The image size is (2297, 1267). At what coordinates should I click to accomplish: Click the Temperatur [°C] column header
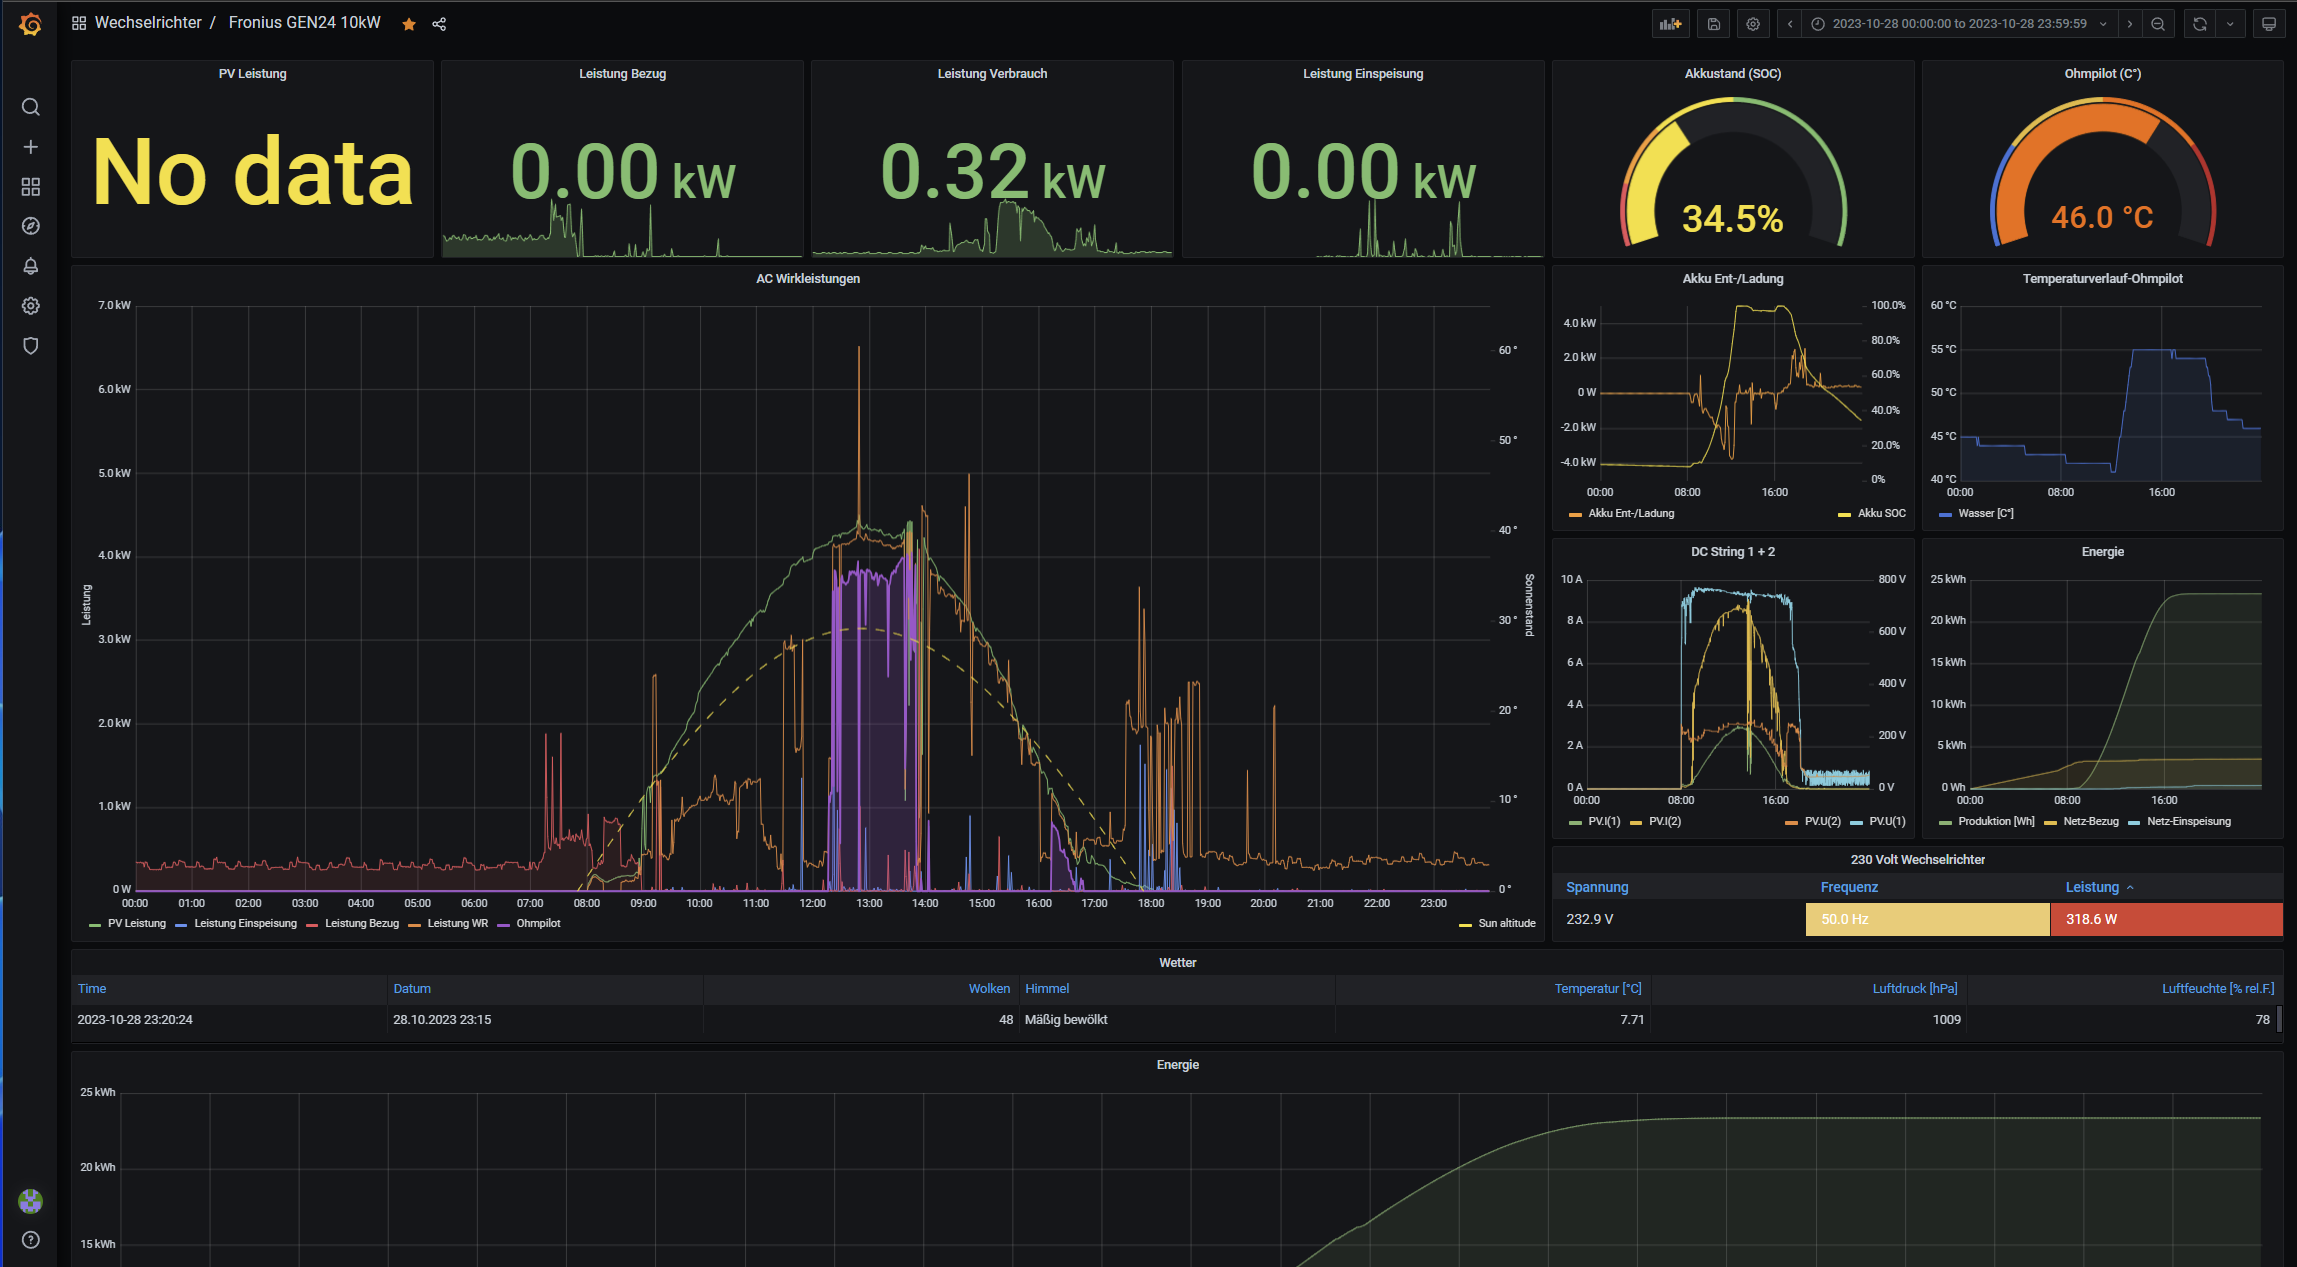[1597, 988]
